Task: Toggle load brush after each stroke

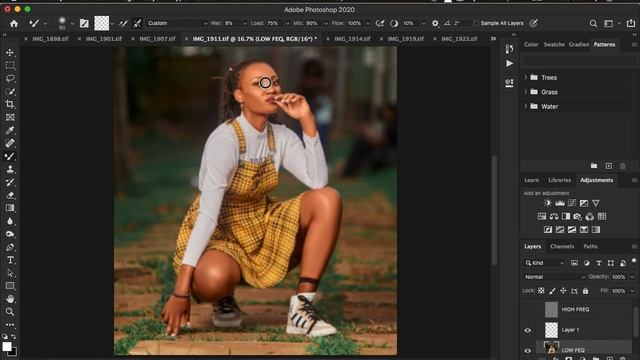Action: (x=123, y=24)
